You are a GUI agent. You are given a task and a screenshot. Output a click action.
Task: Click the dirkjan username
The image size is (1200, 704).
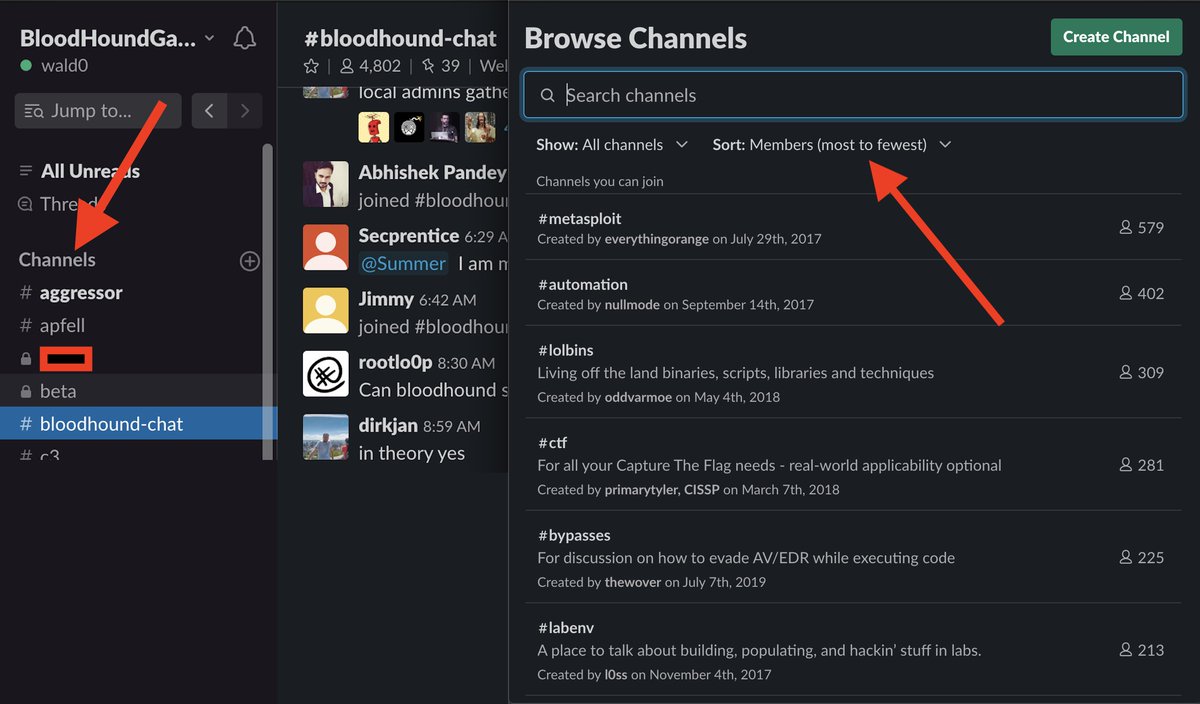pyautogui.click(x=388, y=425)
